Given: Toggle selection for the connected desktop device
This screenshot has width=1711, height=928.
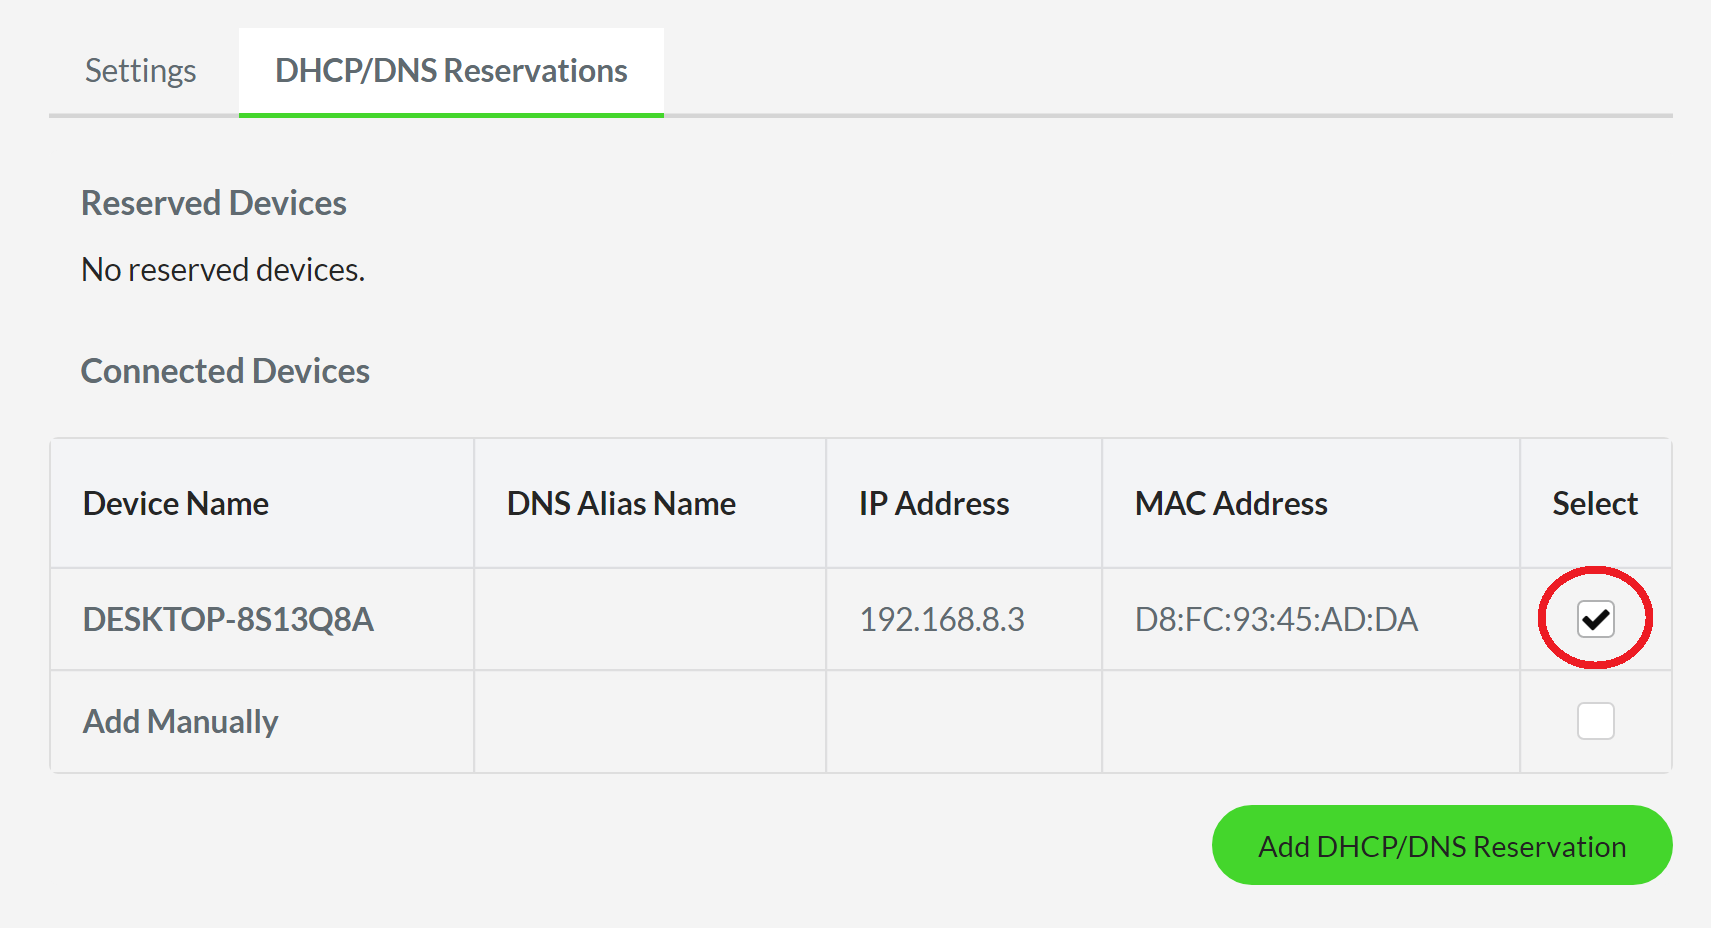Looking at the screenshot, I should point(1595,619).
